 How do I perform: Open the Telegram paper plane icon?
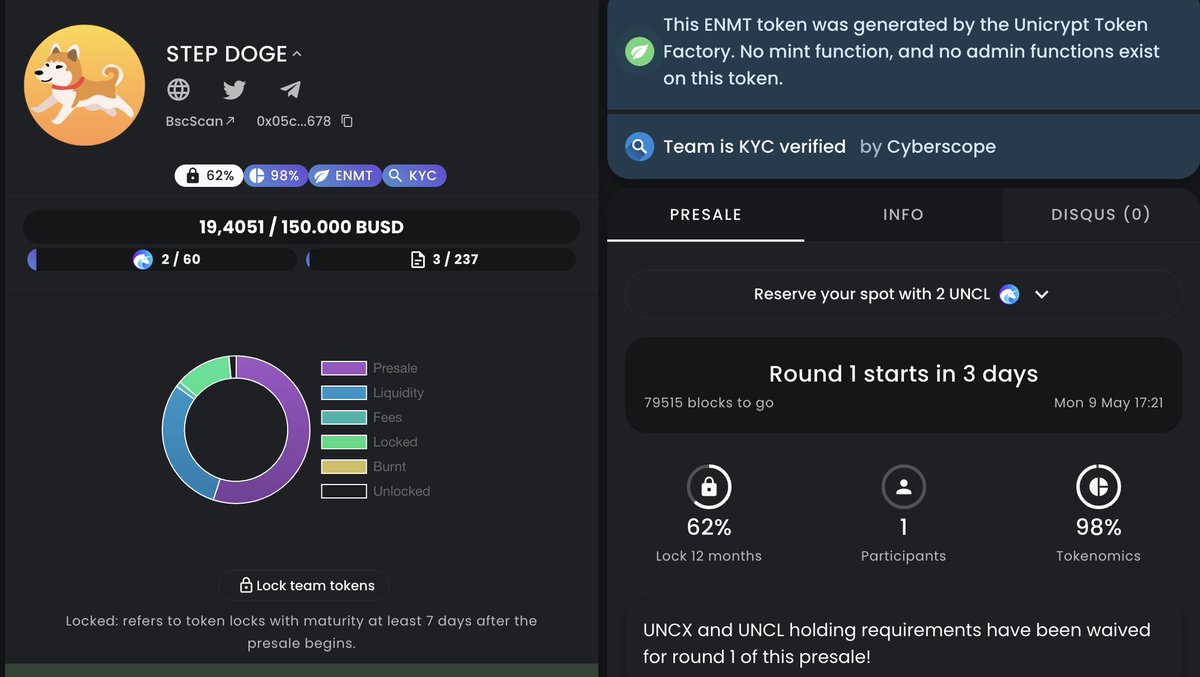(x=290, y=90)
